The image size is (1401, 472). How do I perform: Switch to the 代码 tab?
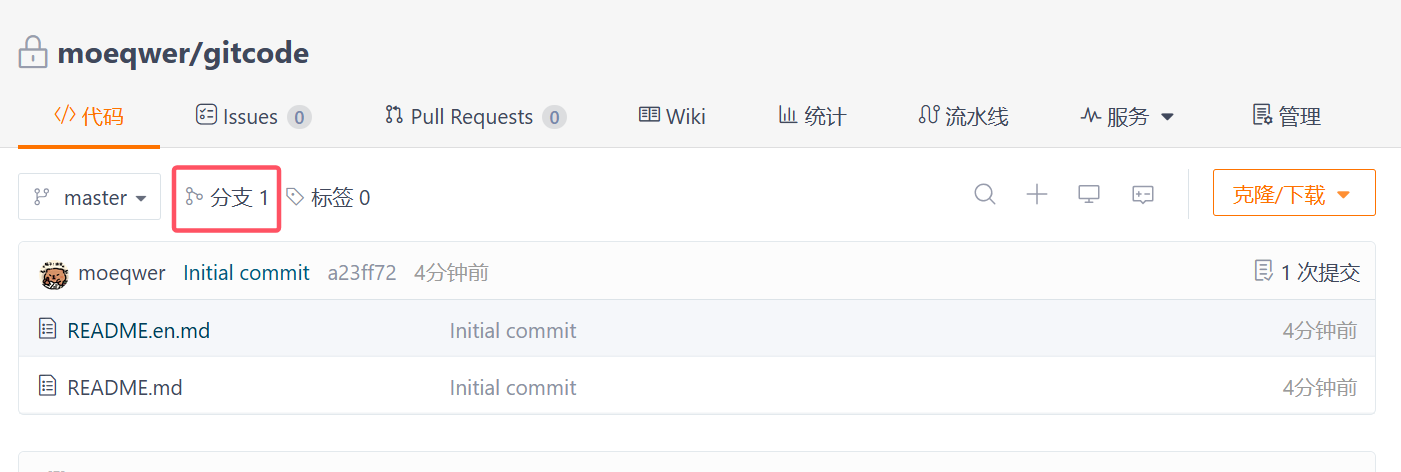pos(89,116)
